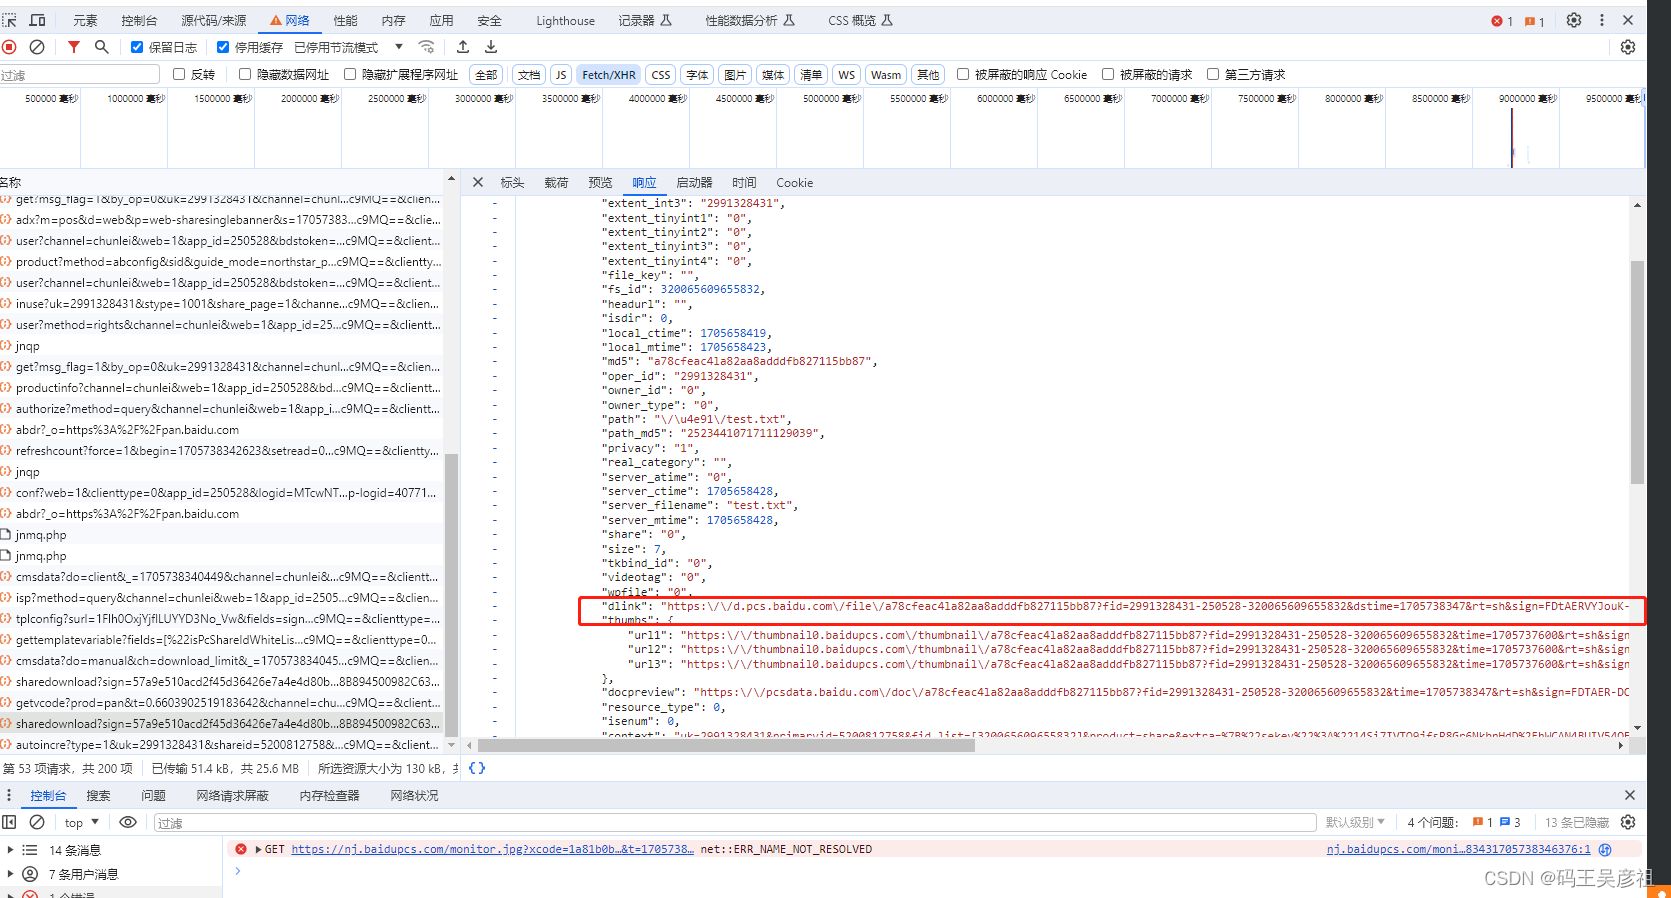
Task: Open the monitor.jpg URL link in console
Action: [492, 849]
